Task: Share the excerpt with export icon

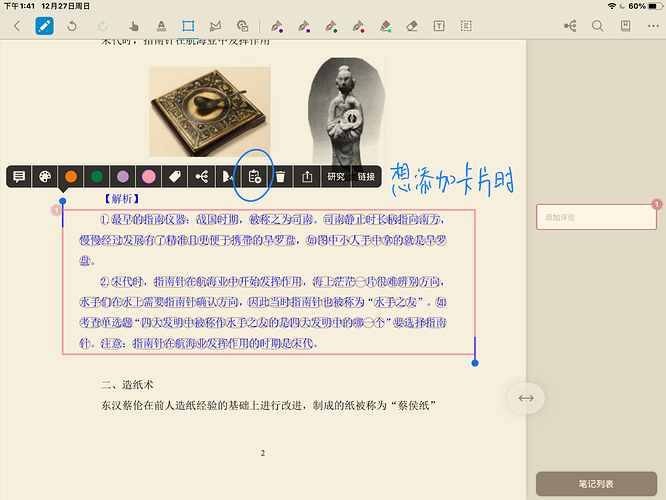Action: [307, 176]
